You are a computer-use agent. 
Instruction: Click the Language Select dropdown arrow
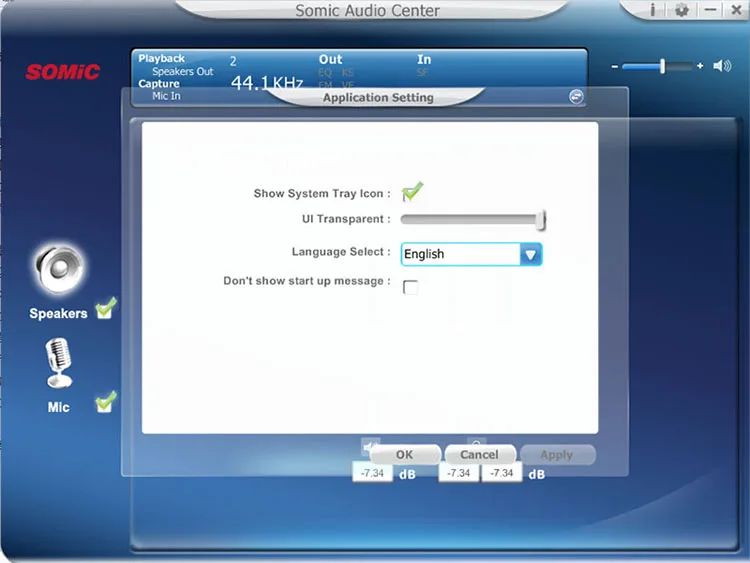530,254
